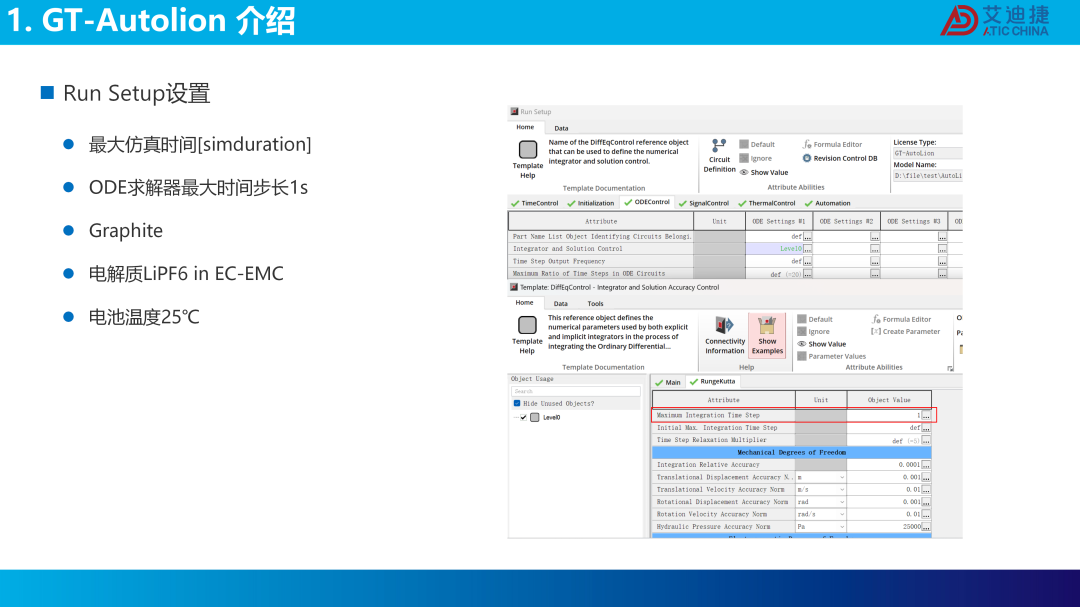The width and height of the screenshot is (1080, 607).
Task: Select Level0 object in tree
Action: pos(551,418)
